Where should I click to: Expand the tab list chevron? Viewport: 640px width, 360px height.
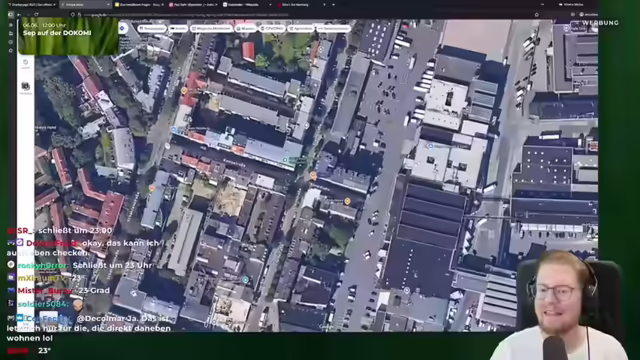[542, 4]
